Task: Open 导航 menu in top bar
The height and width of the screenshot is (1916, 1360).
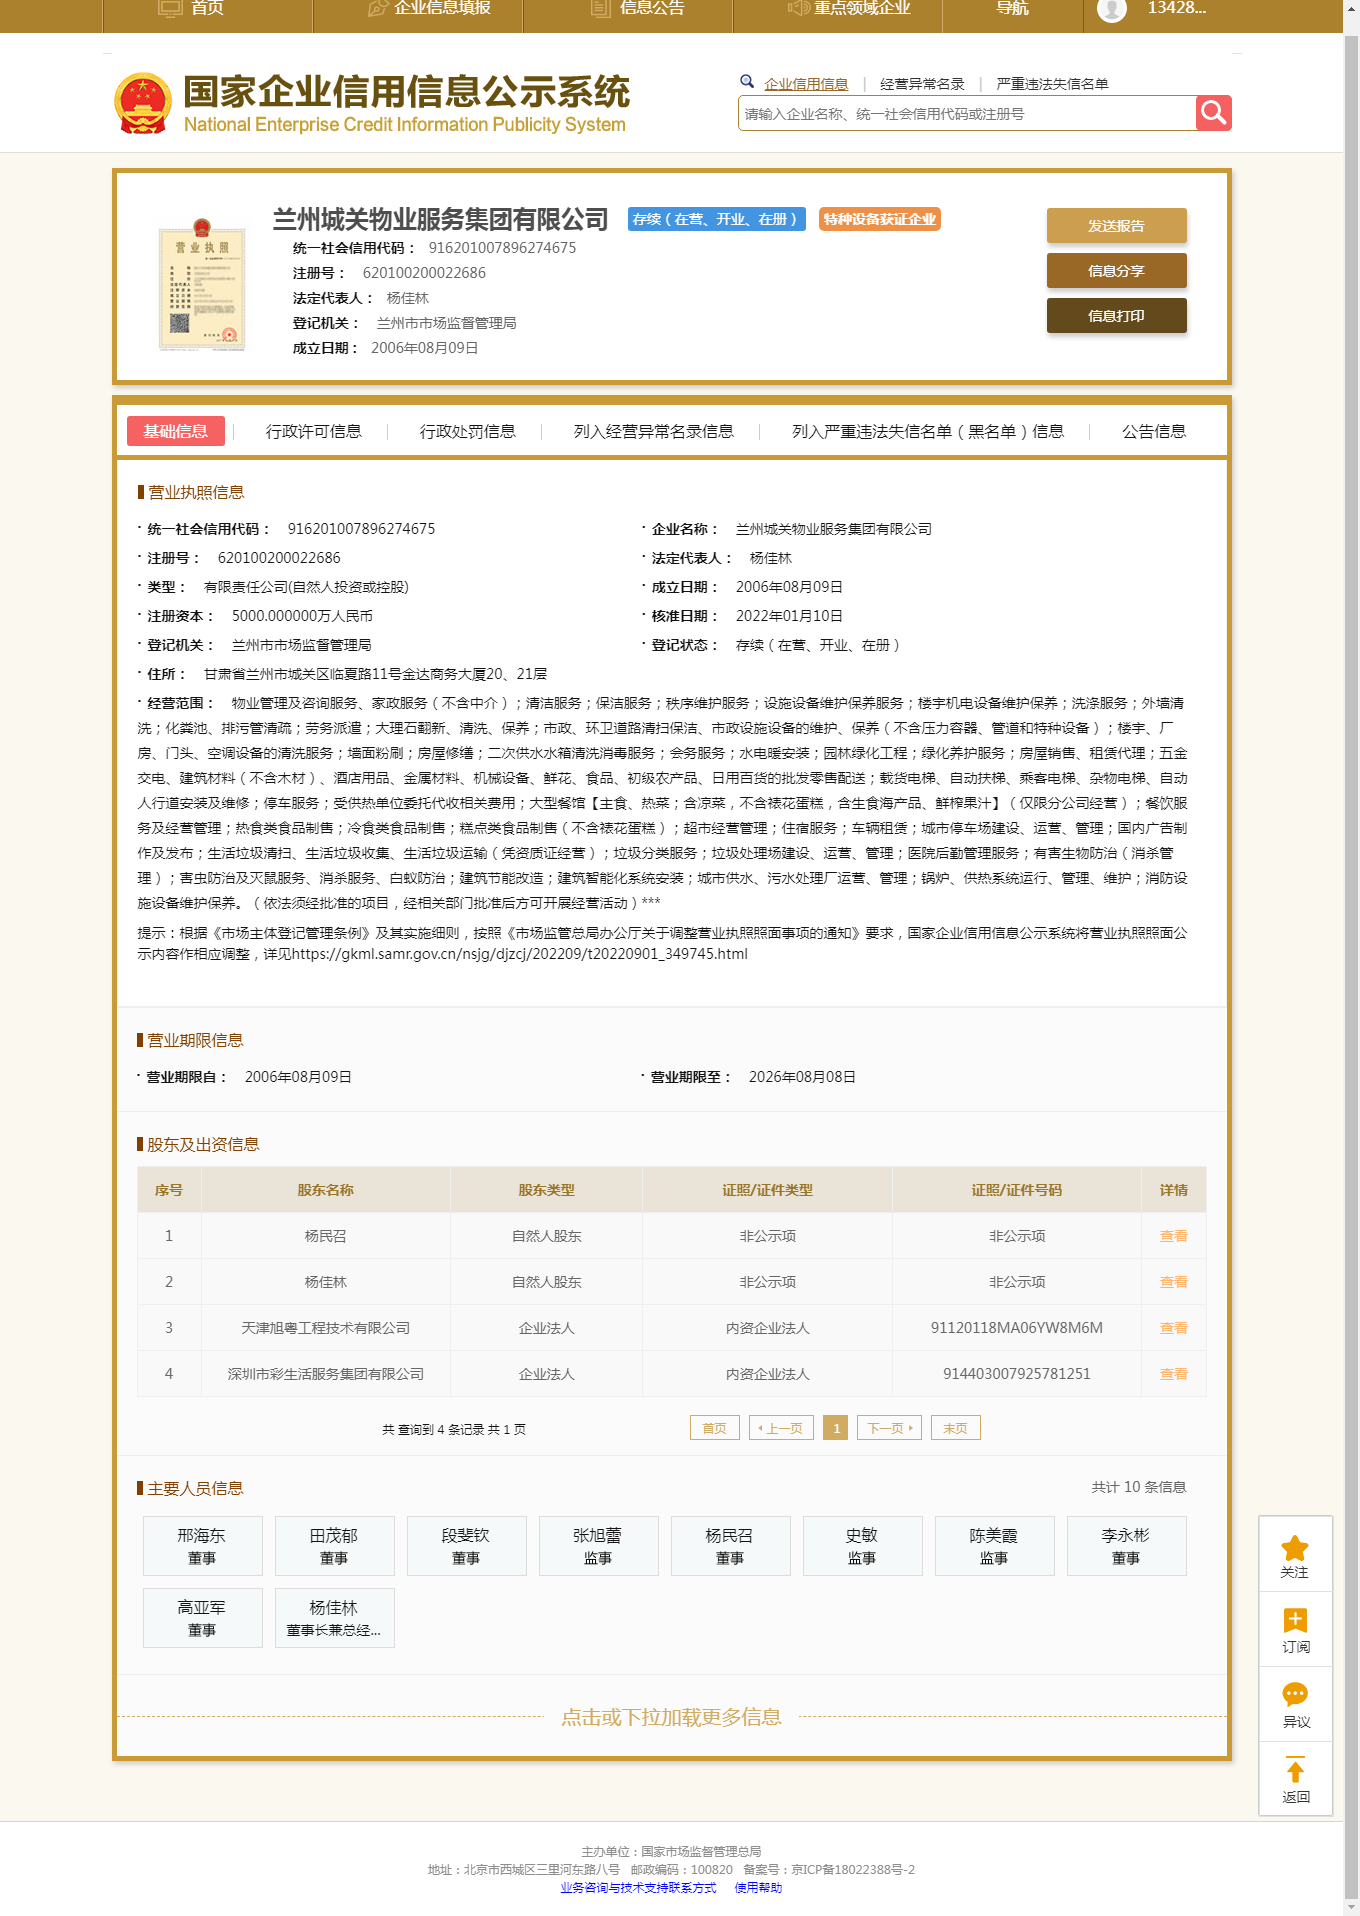Action: [1012, 8]
